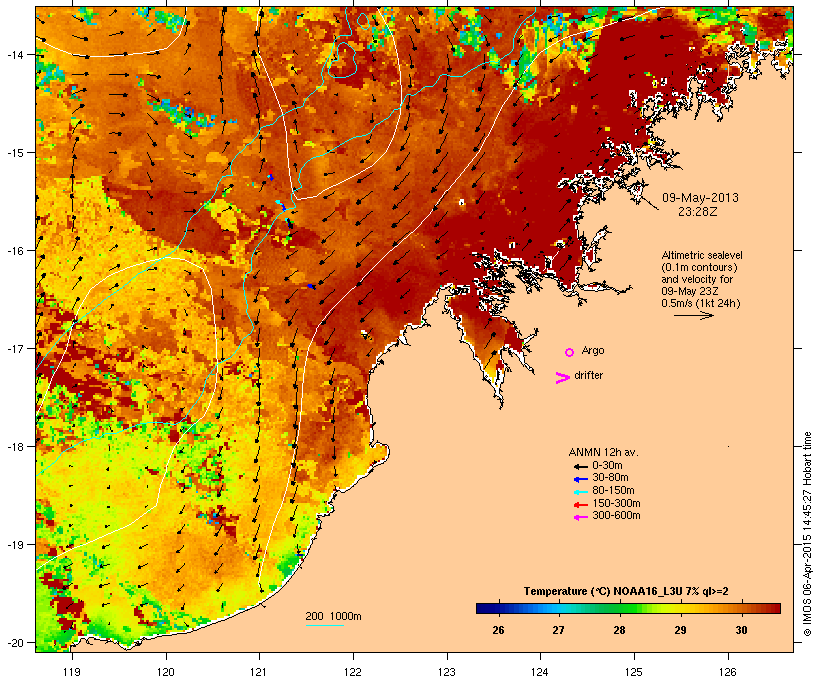Click the magenta 300-600m legend arrow
Screen dimensions: 820x680
tap(580, 517)
